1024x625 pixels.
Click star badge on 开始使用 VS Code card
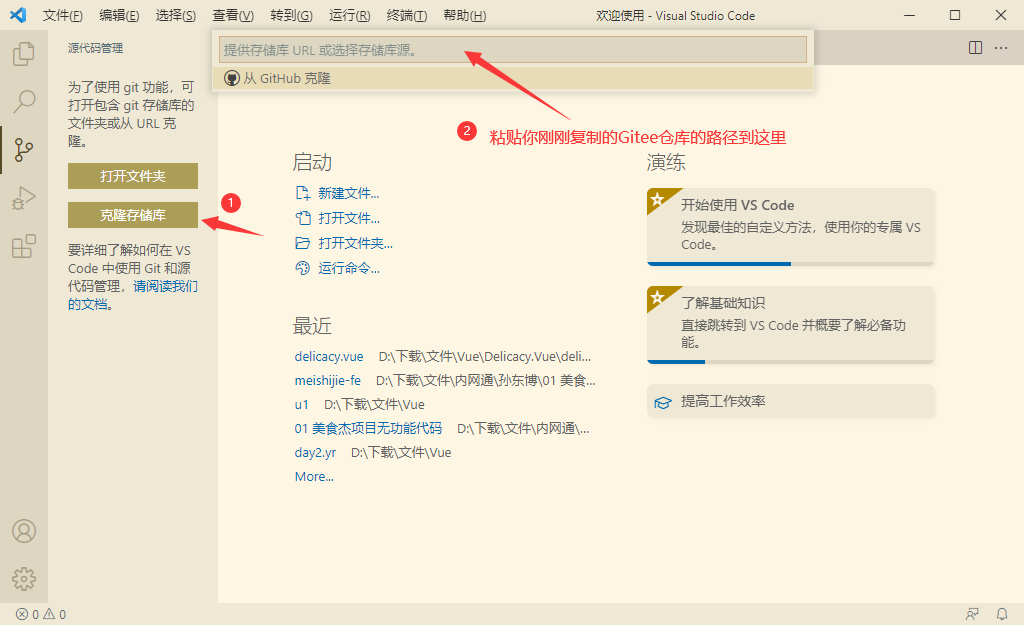(x=658, y=199)
